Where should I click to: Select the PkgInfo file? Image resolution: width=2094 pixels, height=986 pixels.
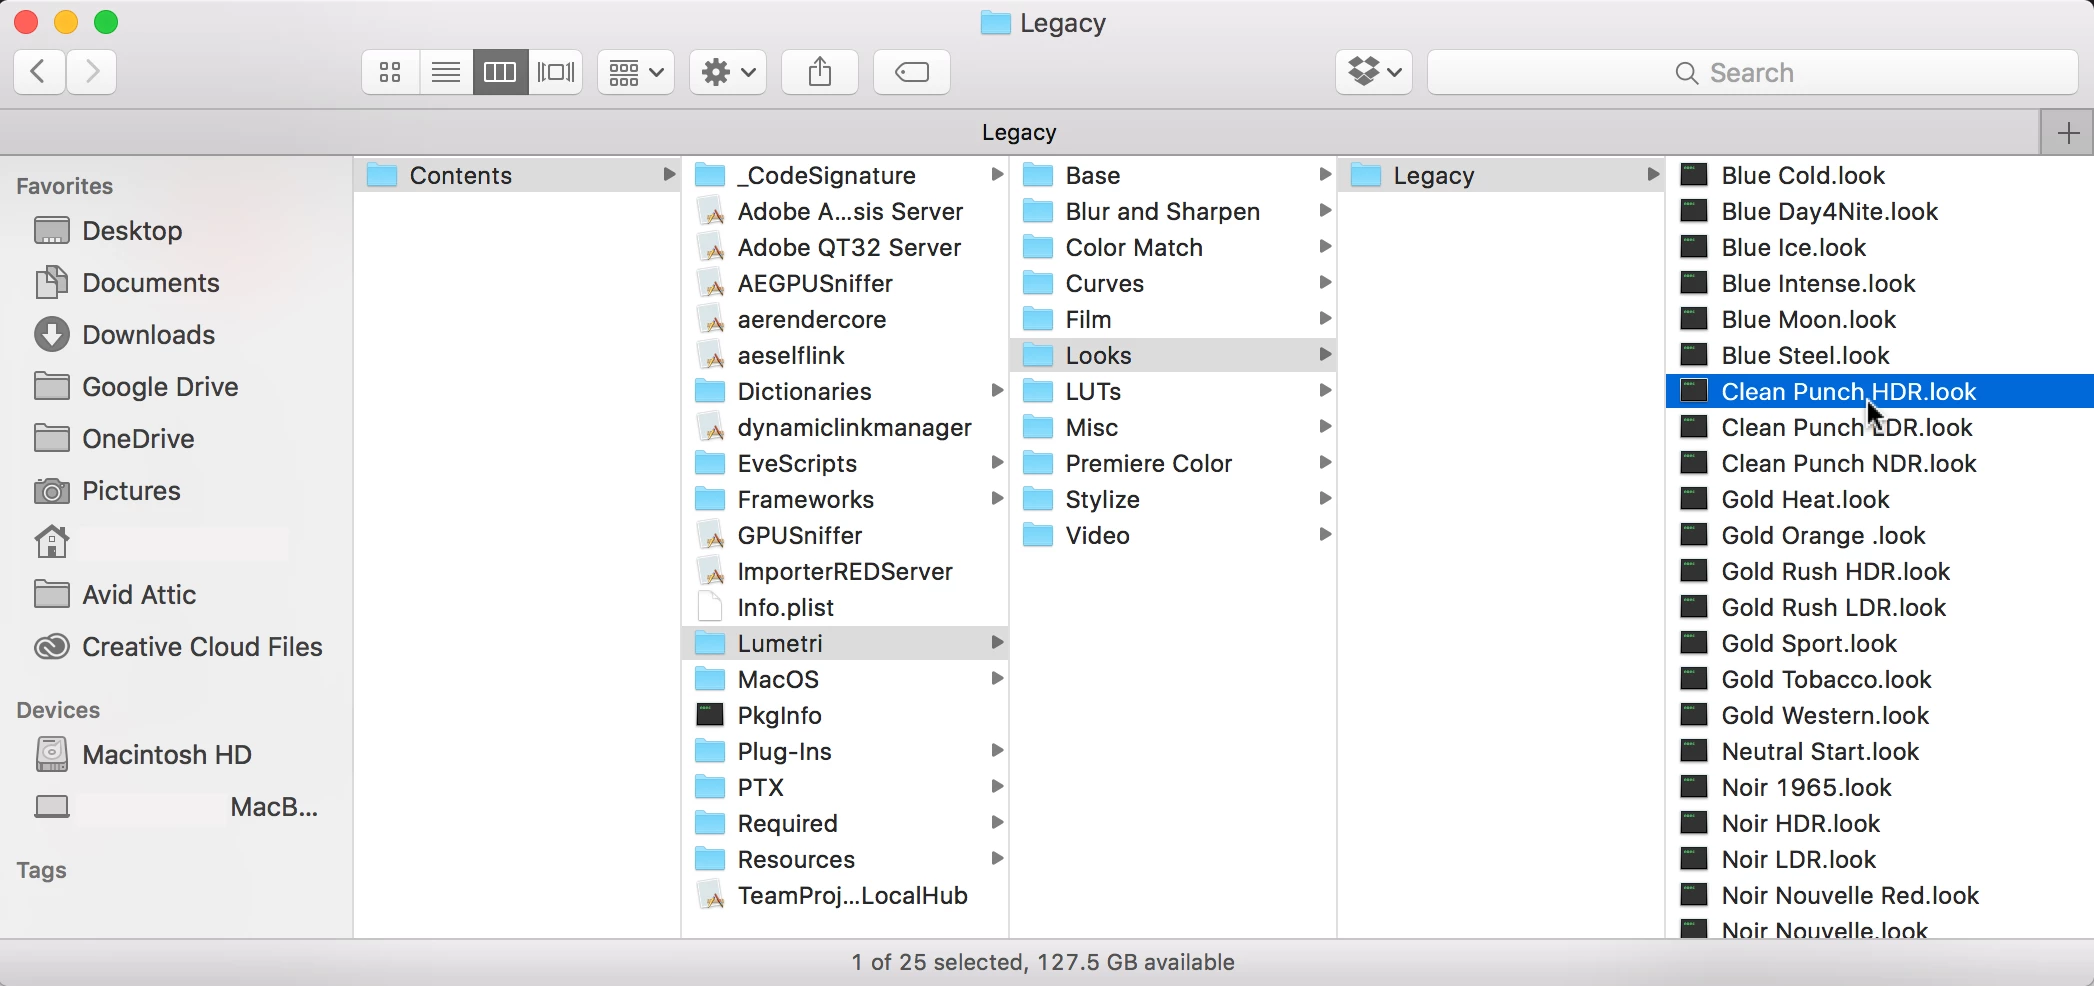click(x=846, y=715)
